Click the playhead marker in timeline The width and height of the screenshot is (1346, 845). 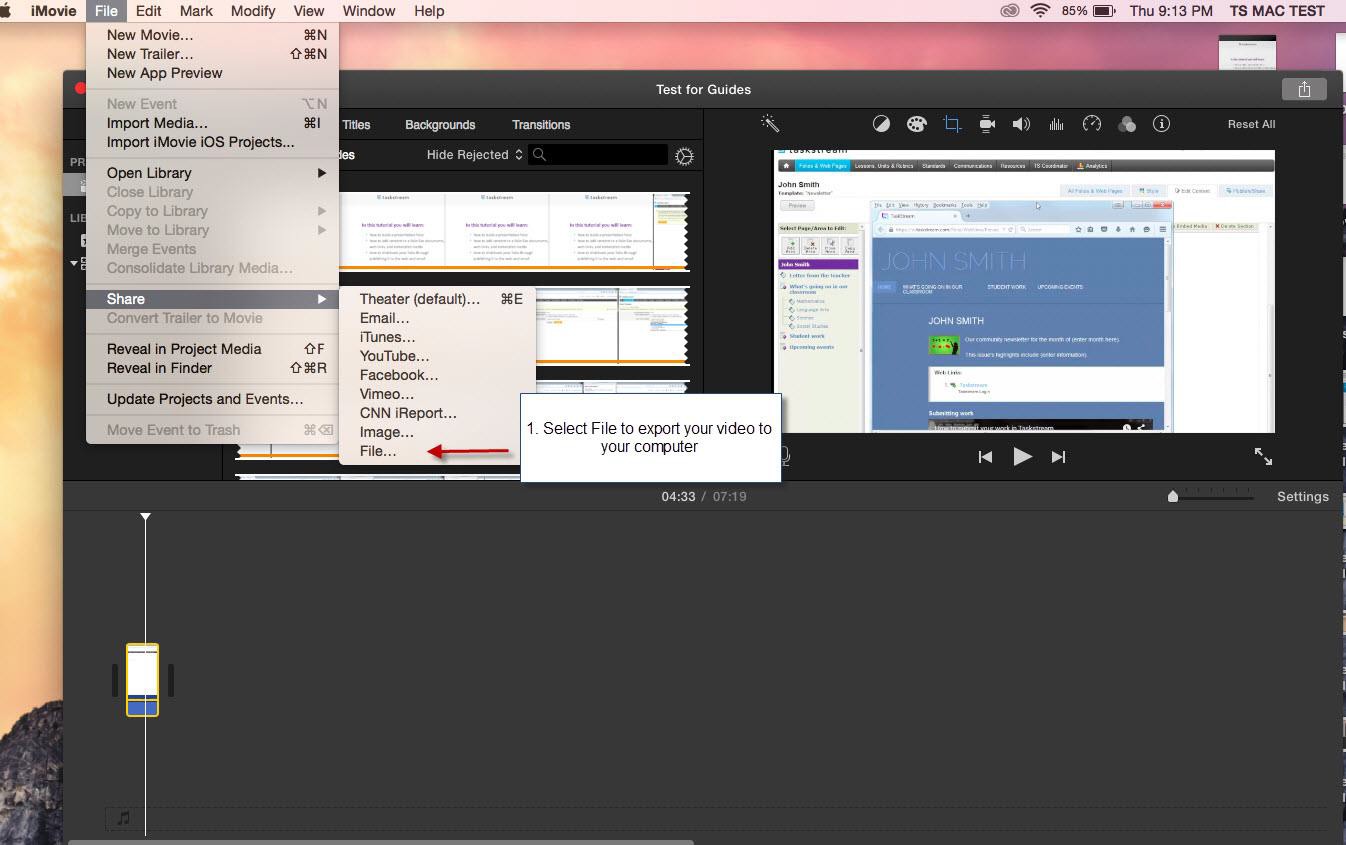pyautogui.click(x=145, y=516)
